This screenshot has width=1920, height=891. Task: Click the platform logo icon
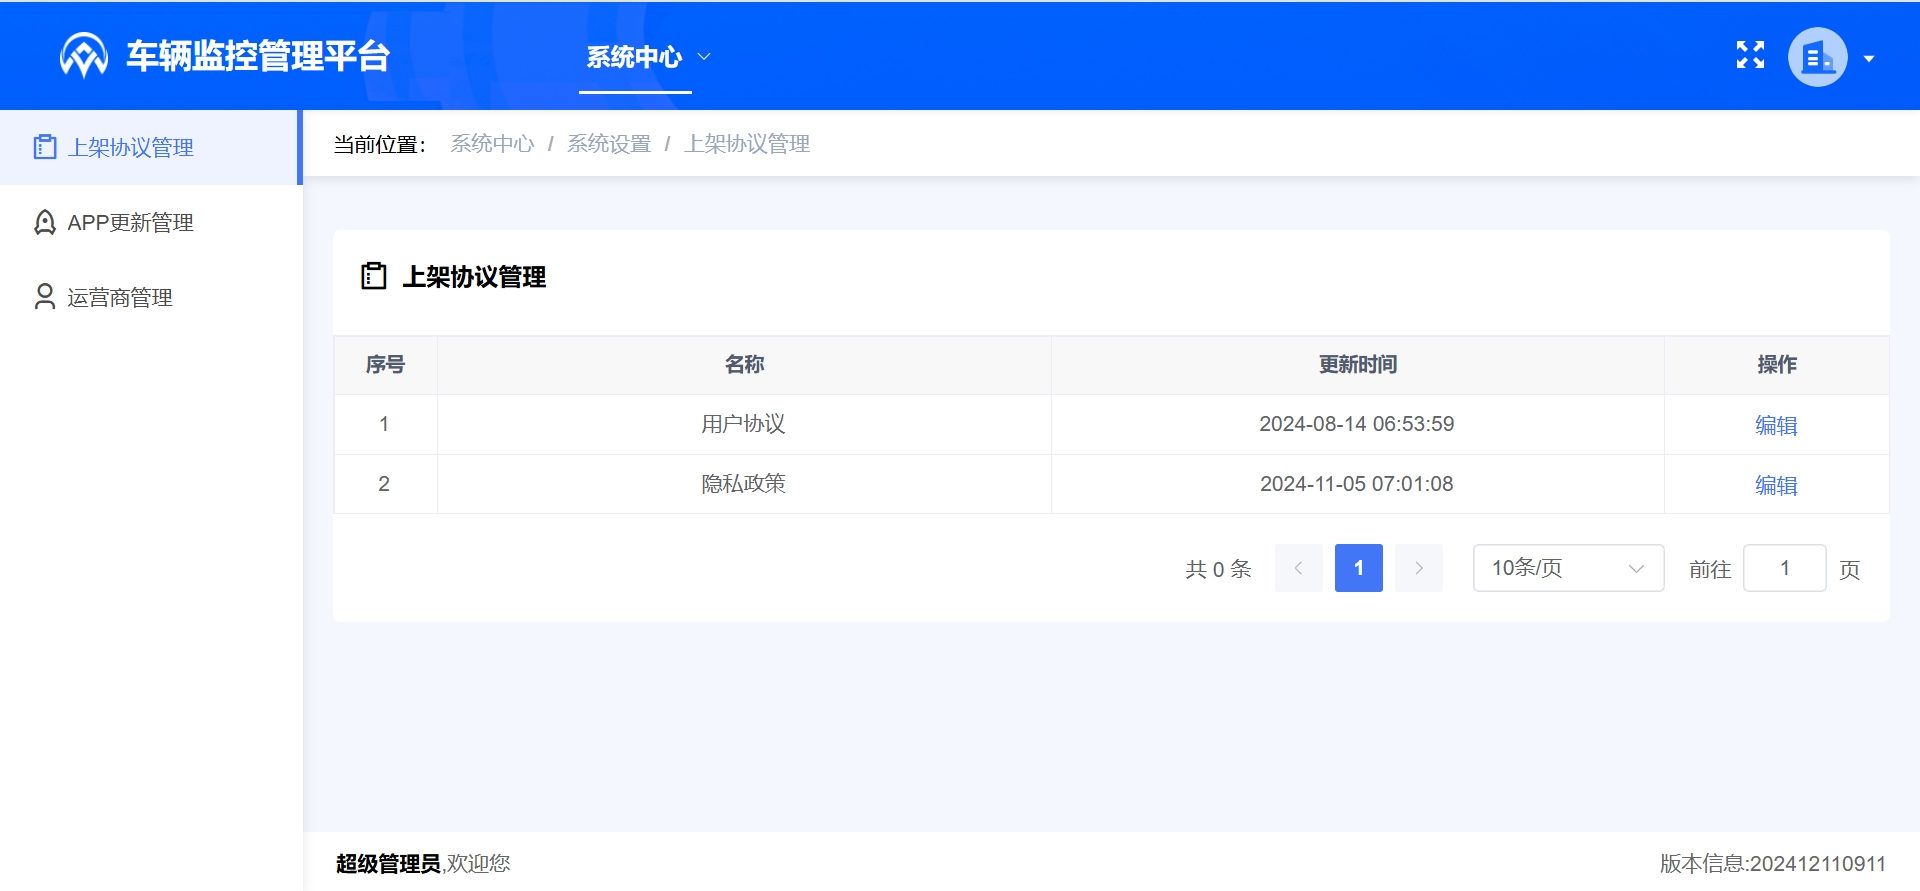point(84,56)
